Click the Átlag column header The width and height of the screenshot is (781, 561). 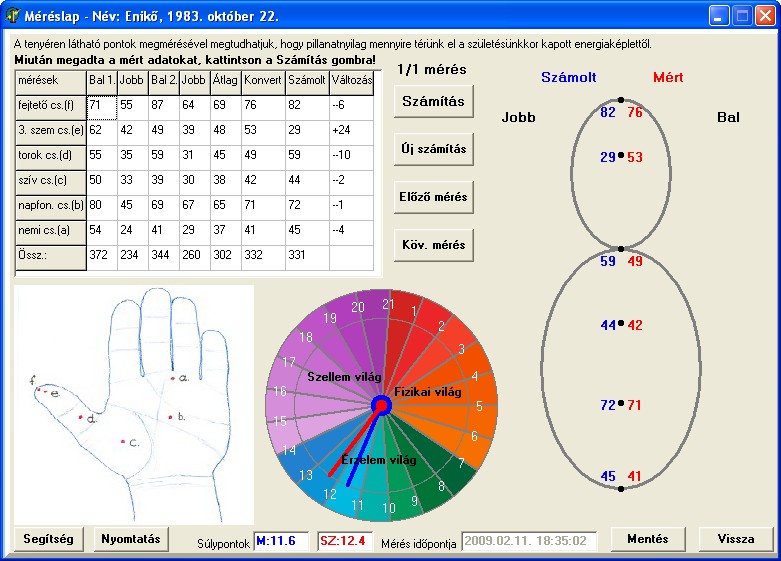point(226,83)
